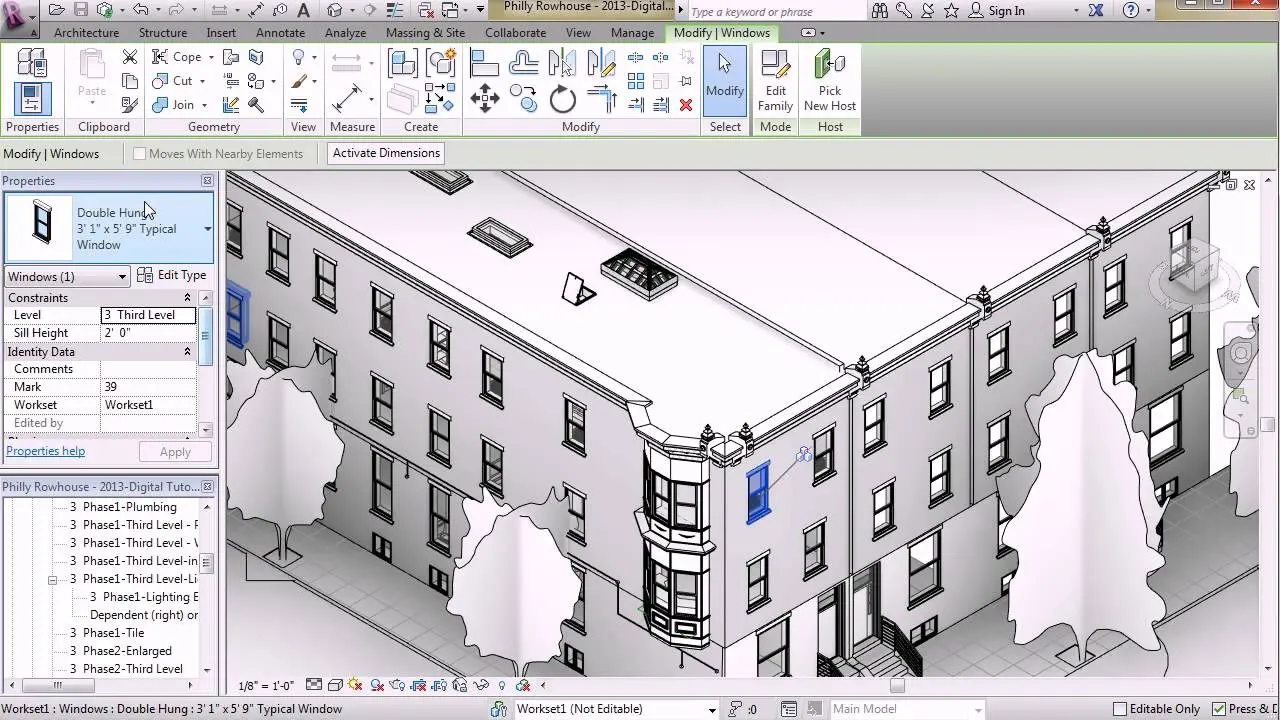Click the Trim/Extend to Corner tool
1280x720 pixels.
coord(601,98)
